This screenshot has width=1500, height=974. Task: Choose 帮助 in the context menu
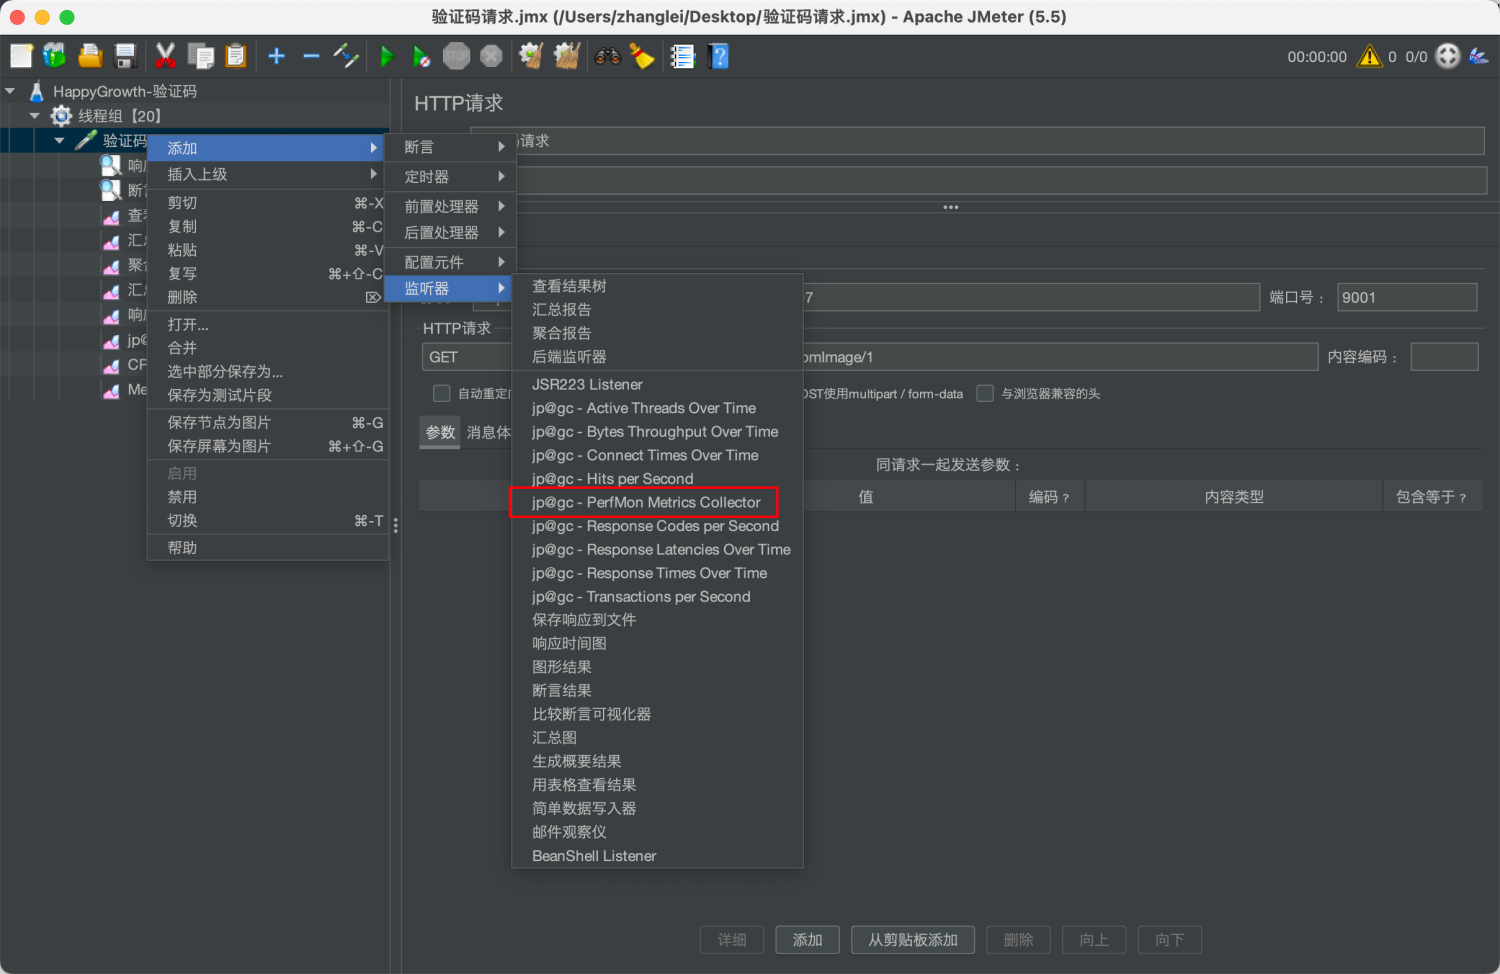coord(268,548)
